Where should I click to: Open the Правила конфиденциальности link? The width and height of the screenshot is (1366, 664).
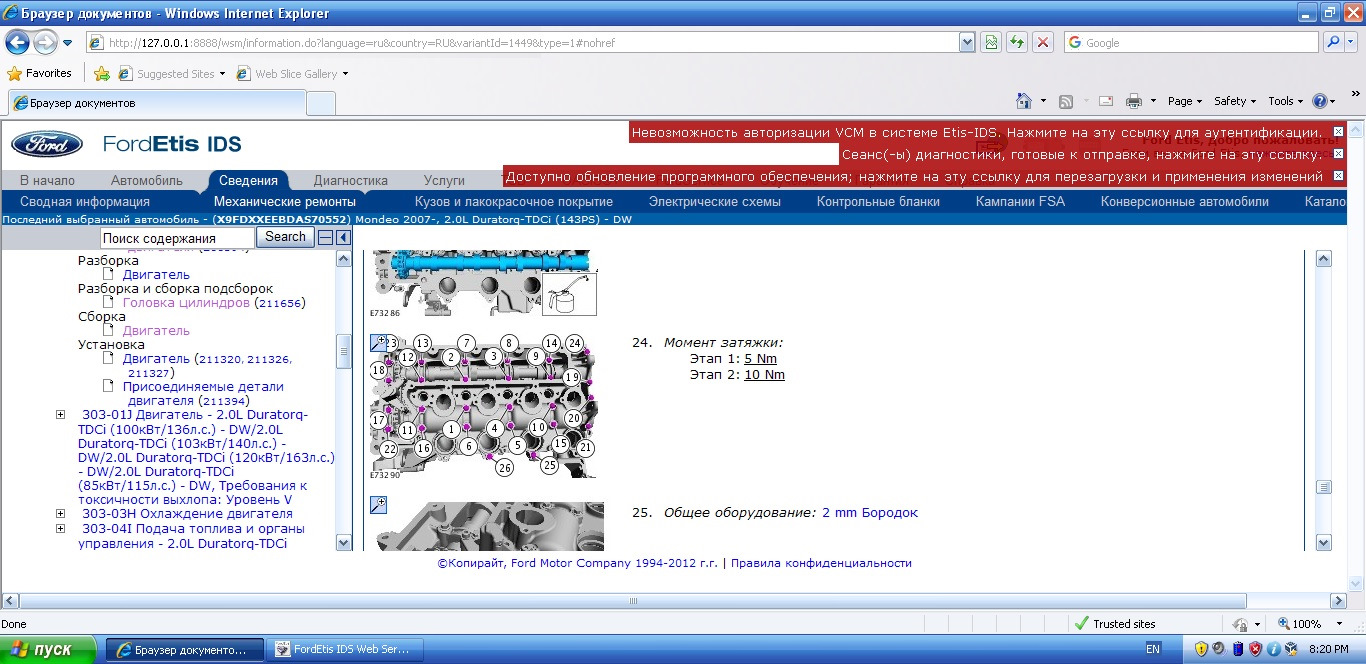(821, 563)
